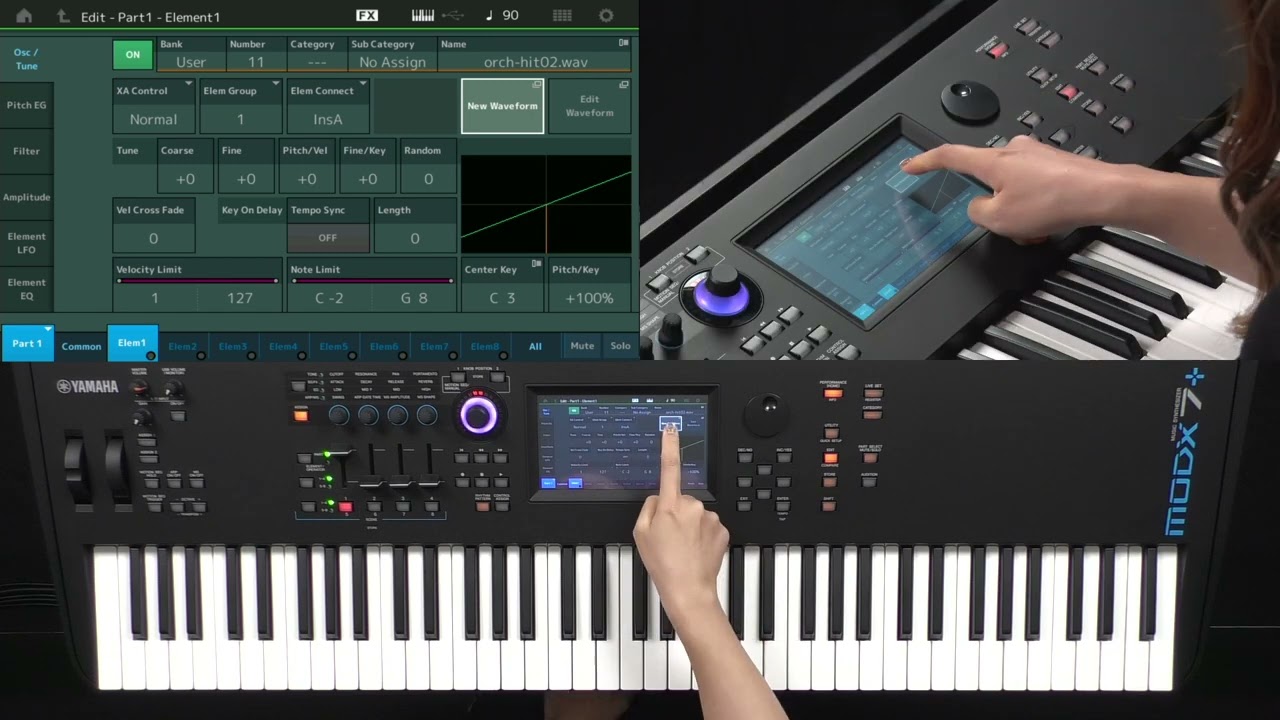Turn off the element ON switch
1280x720 pixels.
pos(133,54)
